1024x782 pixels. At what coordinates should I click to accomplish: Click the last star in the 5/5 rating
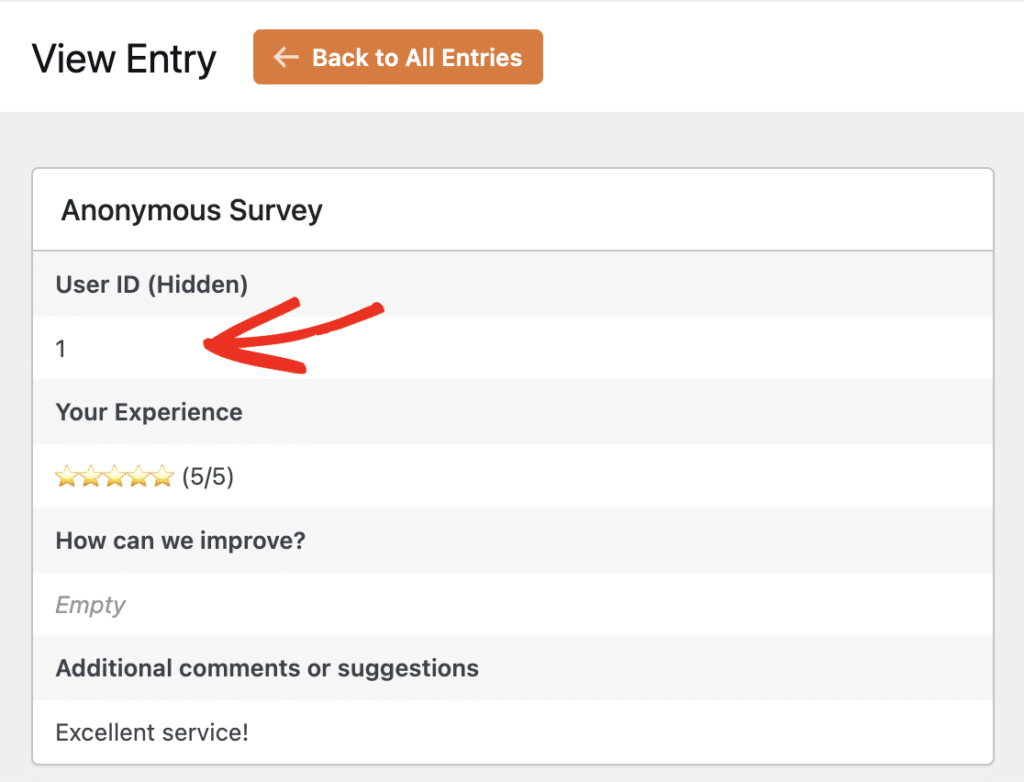pyautogui.click(x=163, y=475)
